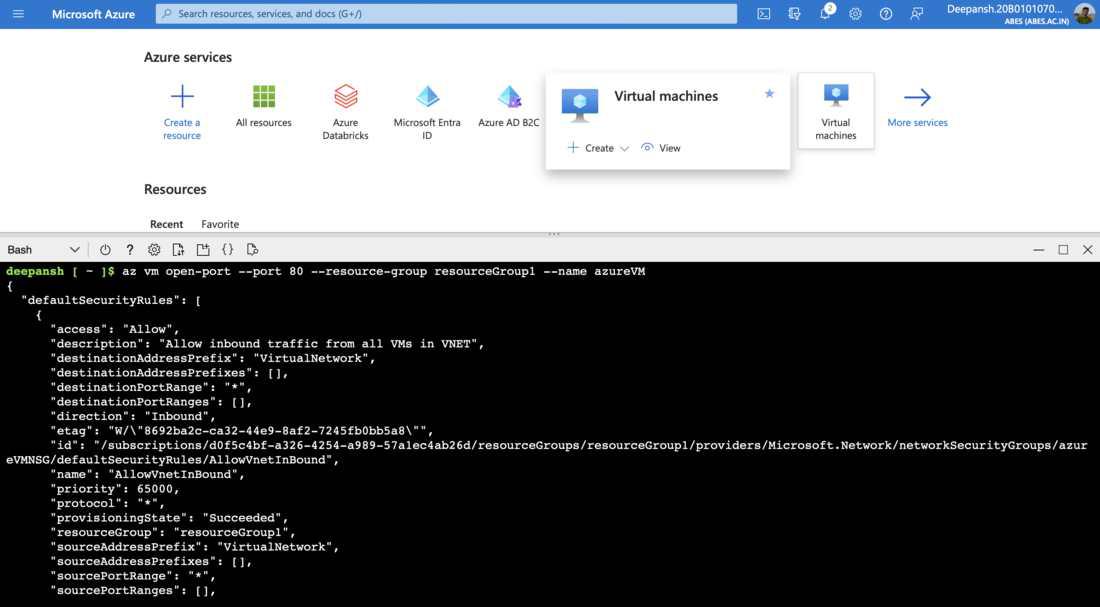Open the Feedback icon in top bar
The height and width of the screenshot is (607, 1100).
[x=916, y=13]
